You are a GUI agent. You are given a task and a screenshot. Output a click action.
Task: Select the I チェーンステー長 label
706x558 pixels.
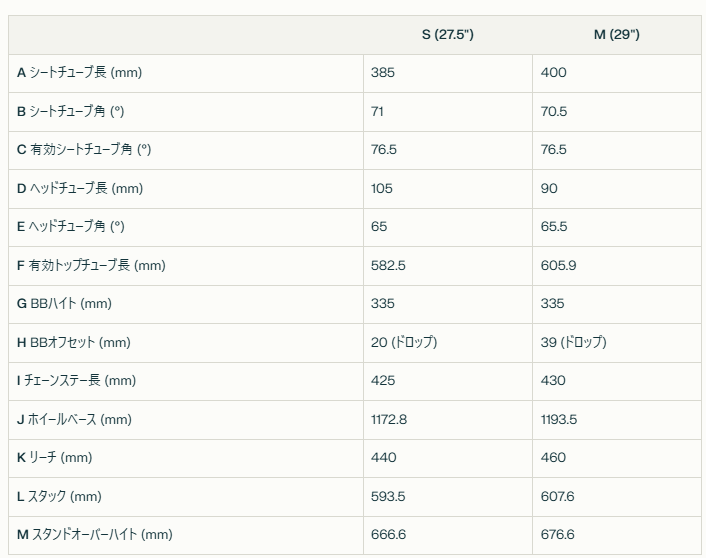(76, 381)
